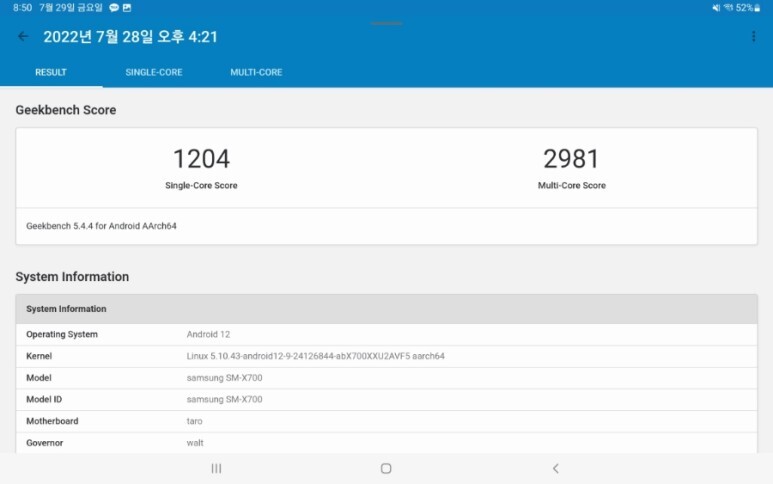Screen dimensions: 773x484
Task: Tap the image notification icon in status bar
Action: (127, 8)
